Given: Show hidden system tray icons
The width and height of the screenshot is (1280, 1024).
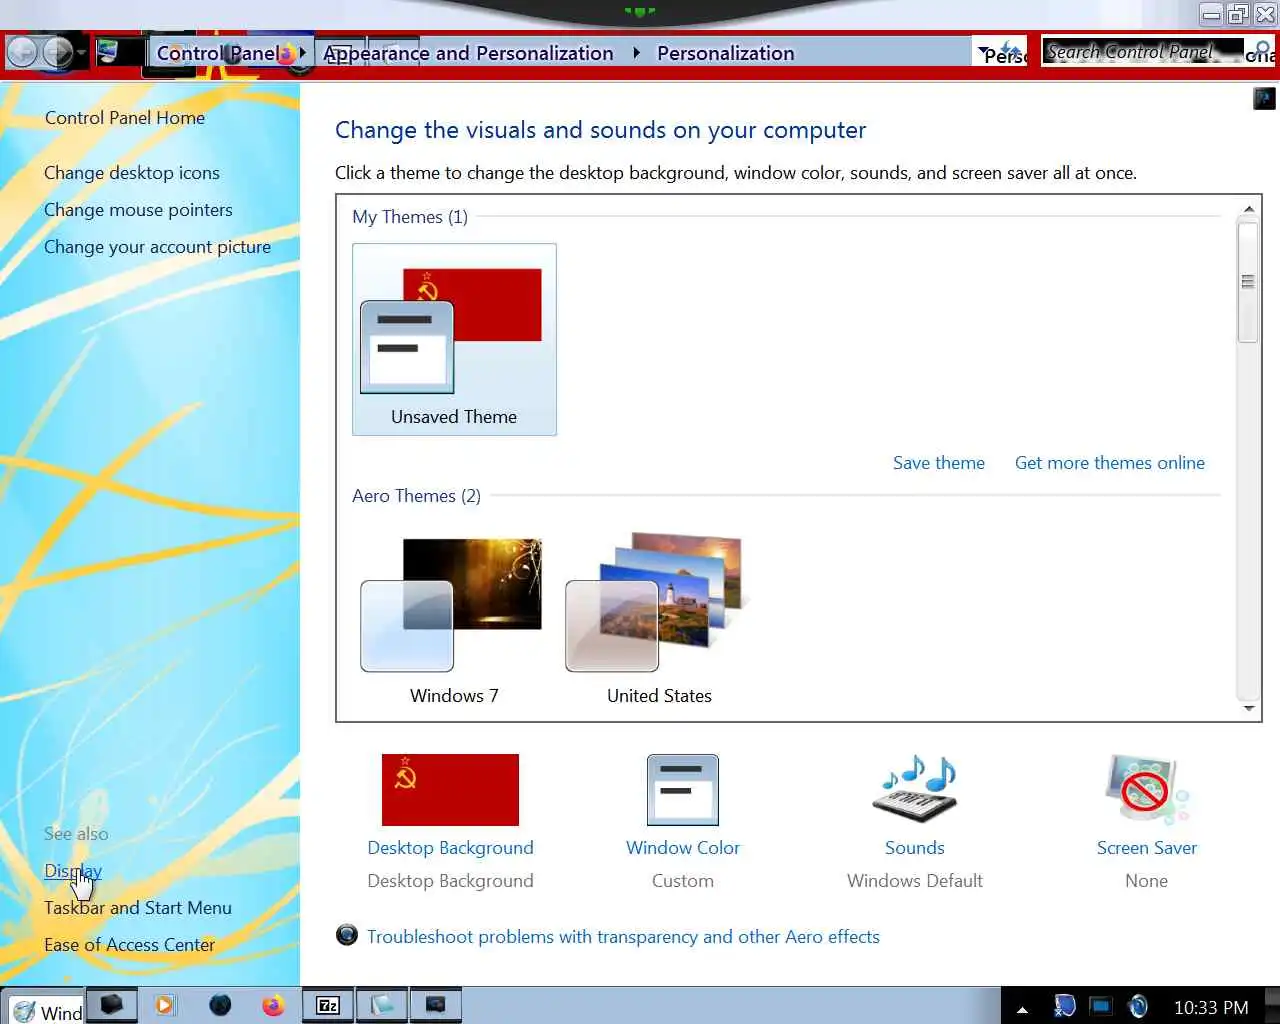Looking at the screenshot, I should click(x=1022, y=1009).
